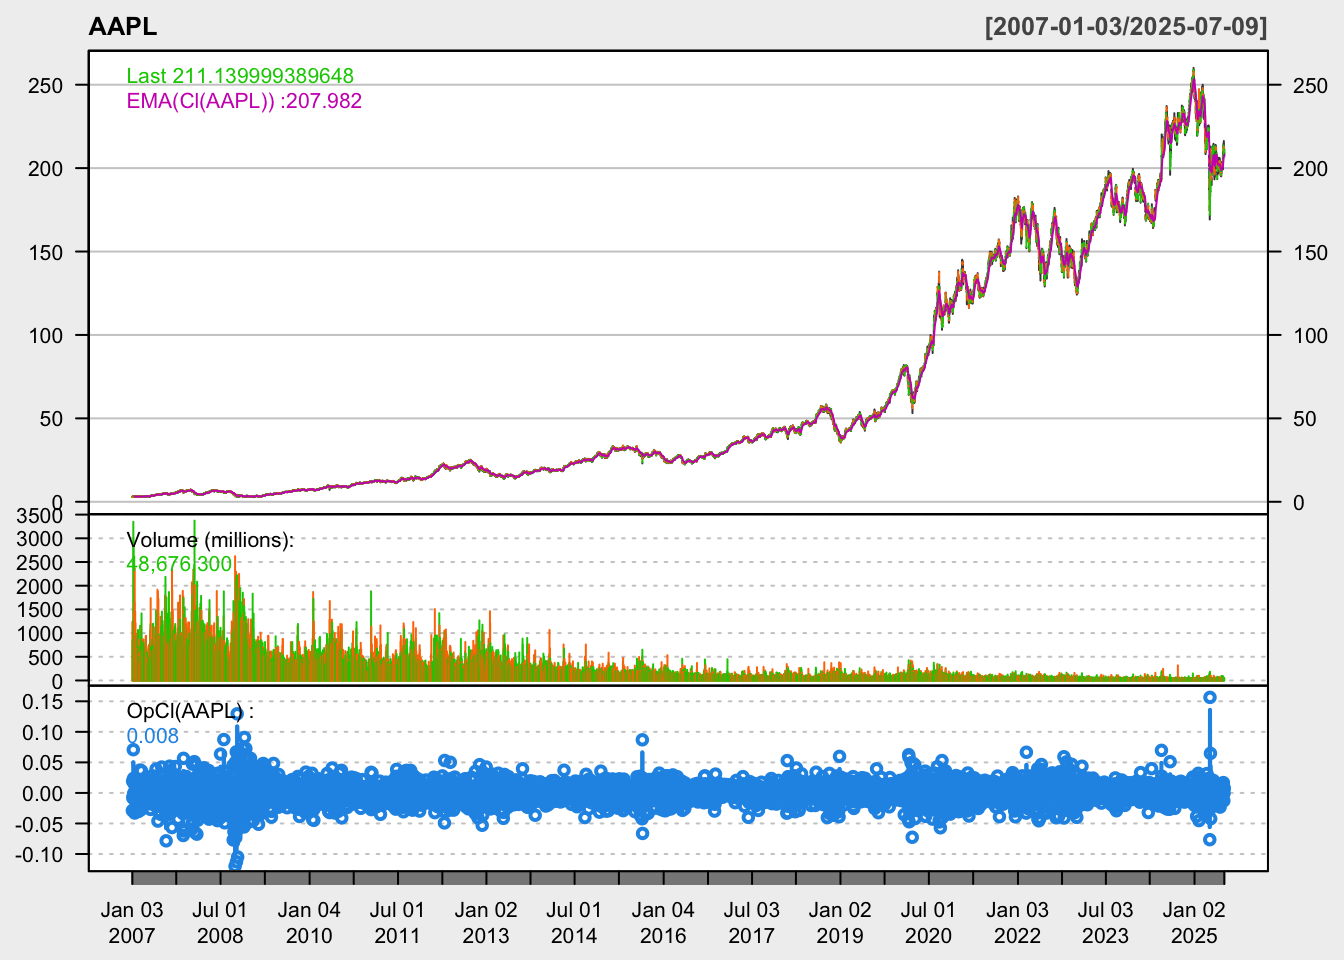This screenshot has width=1344, height=960.
Task: Click the OpCl(AAPL) : indicator label
Action: coord(190,711)
